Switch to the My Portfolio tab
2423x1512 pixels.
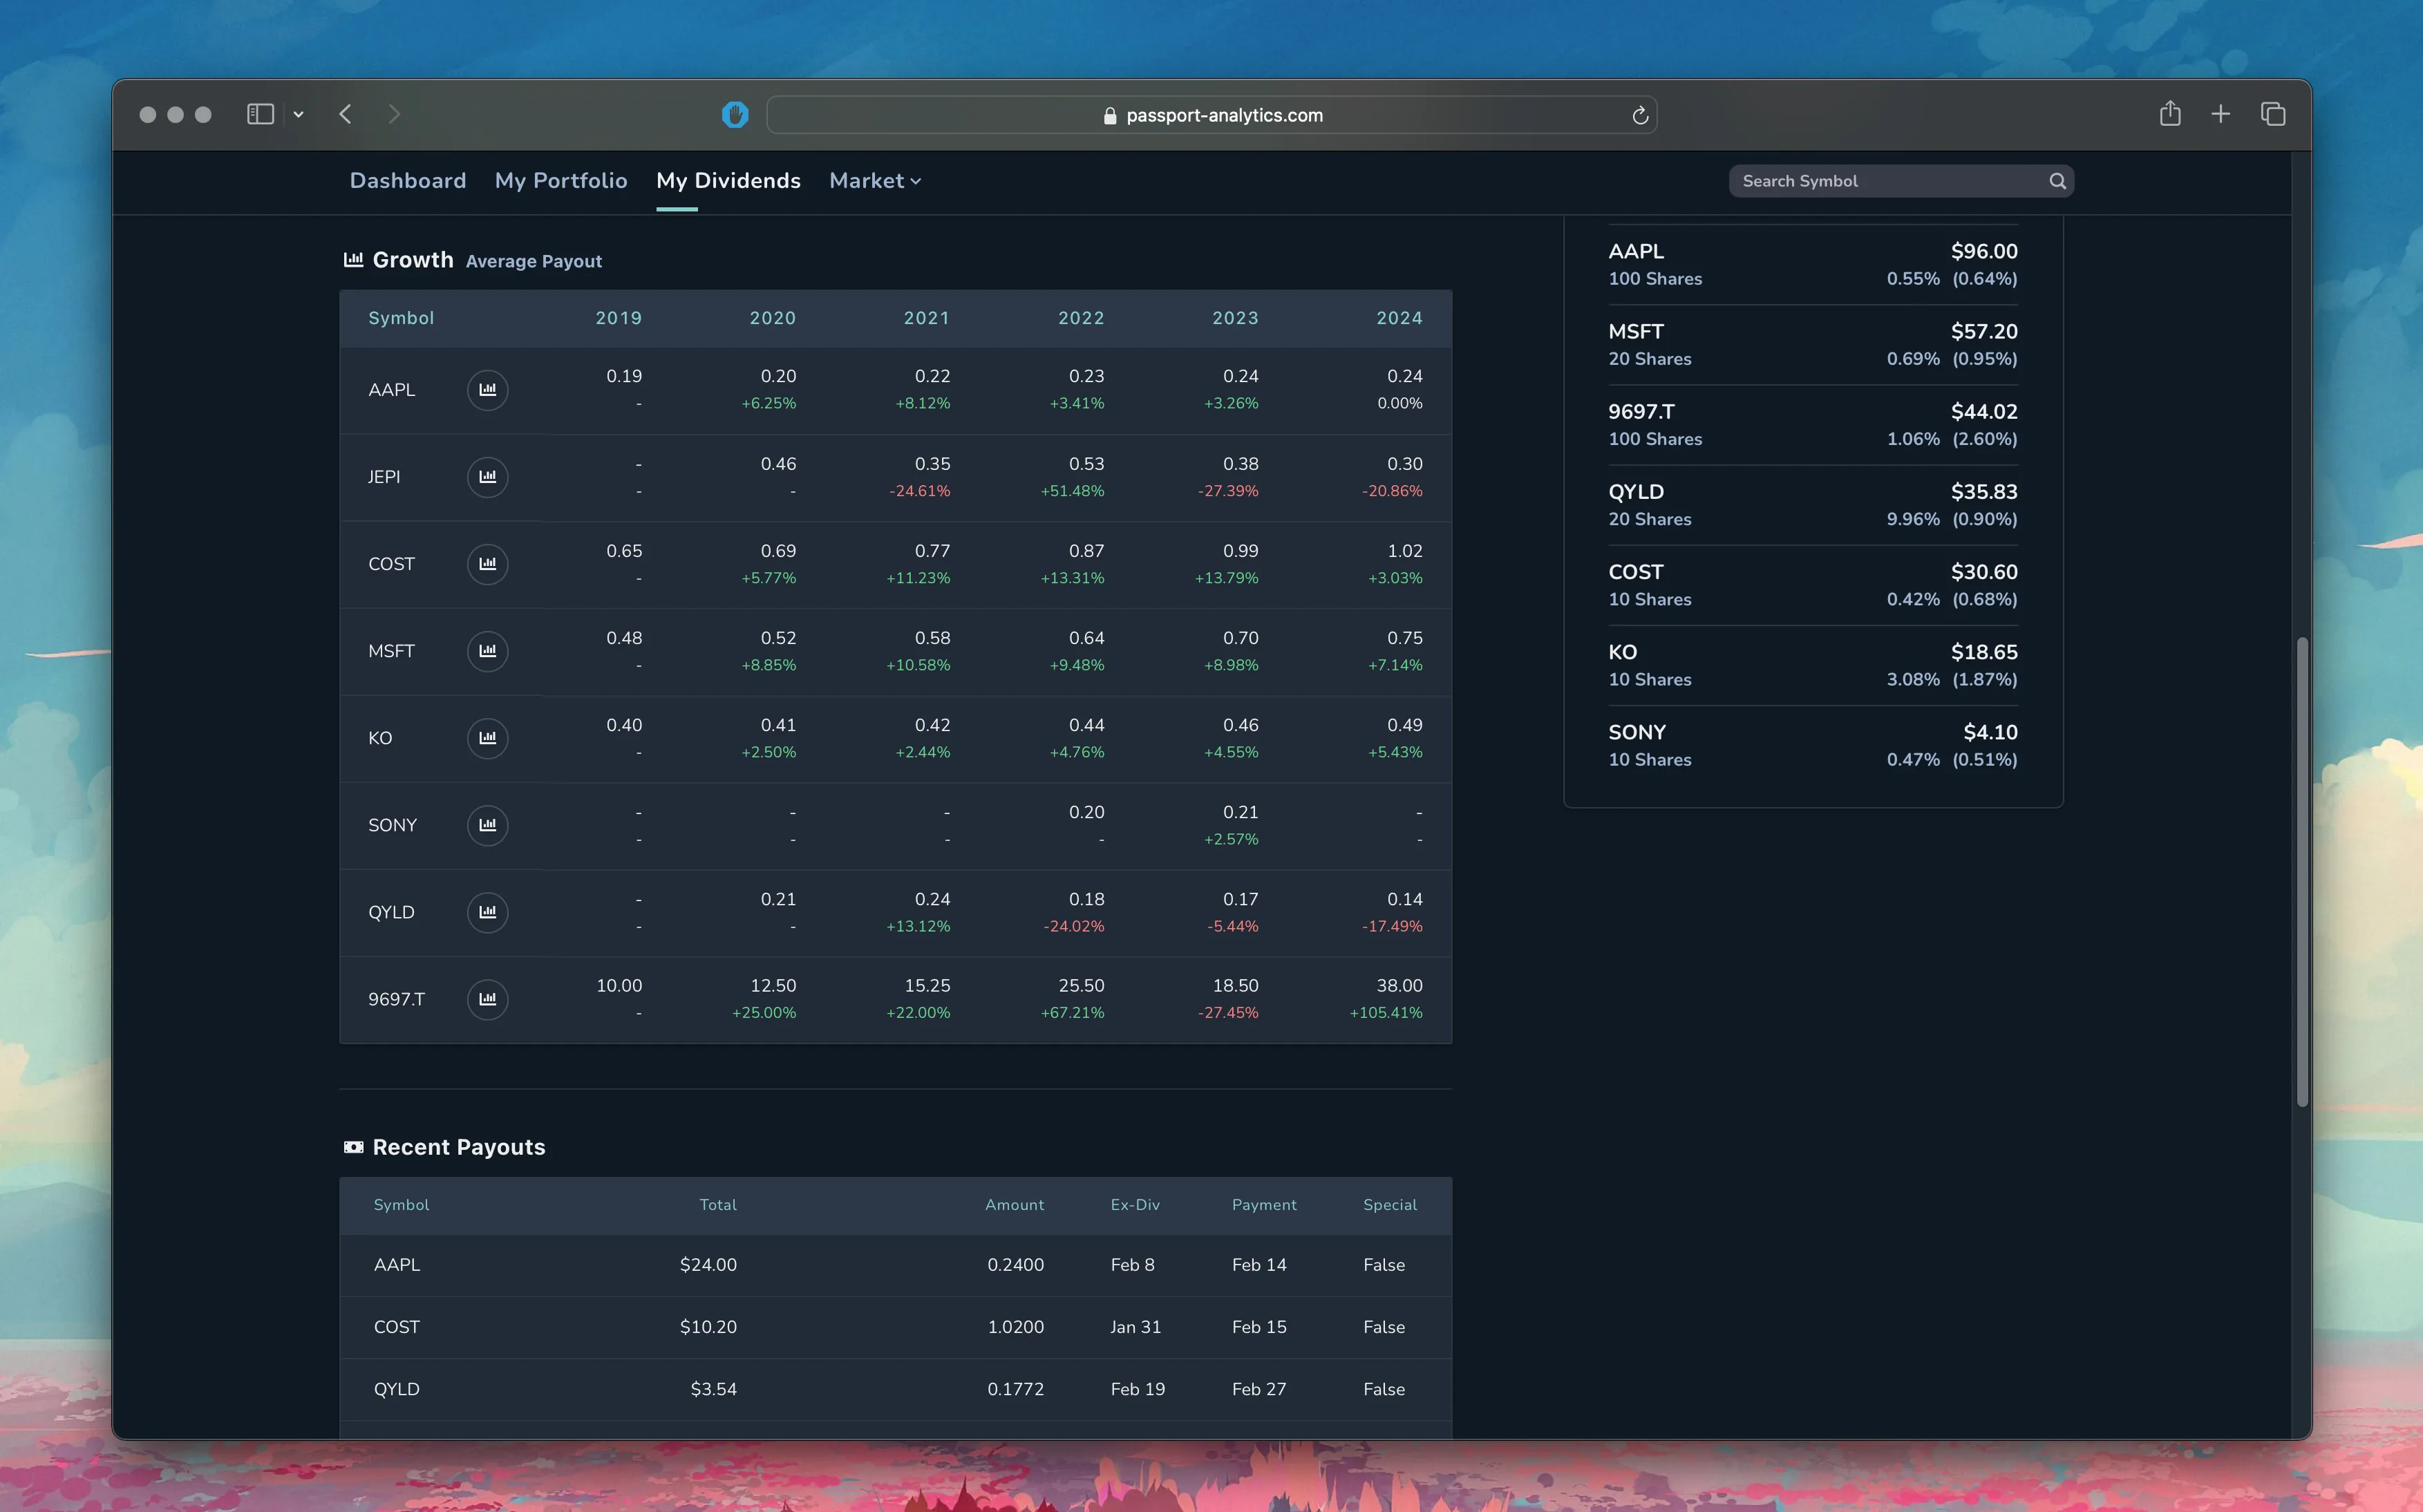click(561, 181)
